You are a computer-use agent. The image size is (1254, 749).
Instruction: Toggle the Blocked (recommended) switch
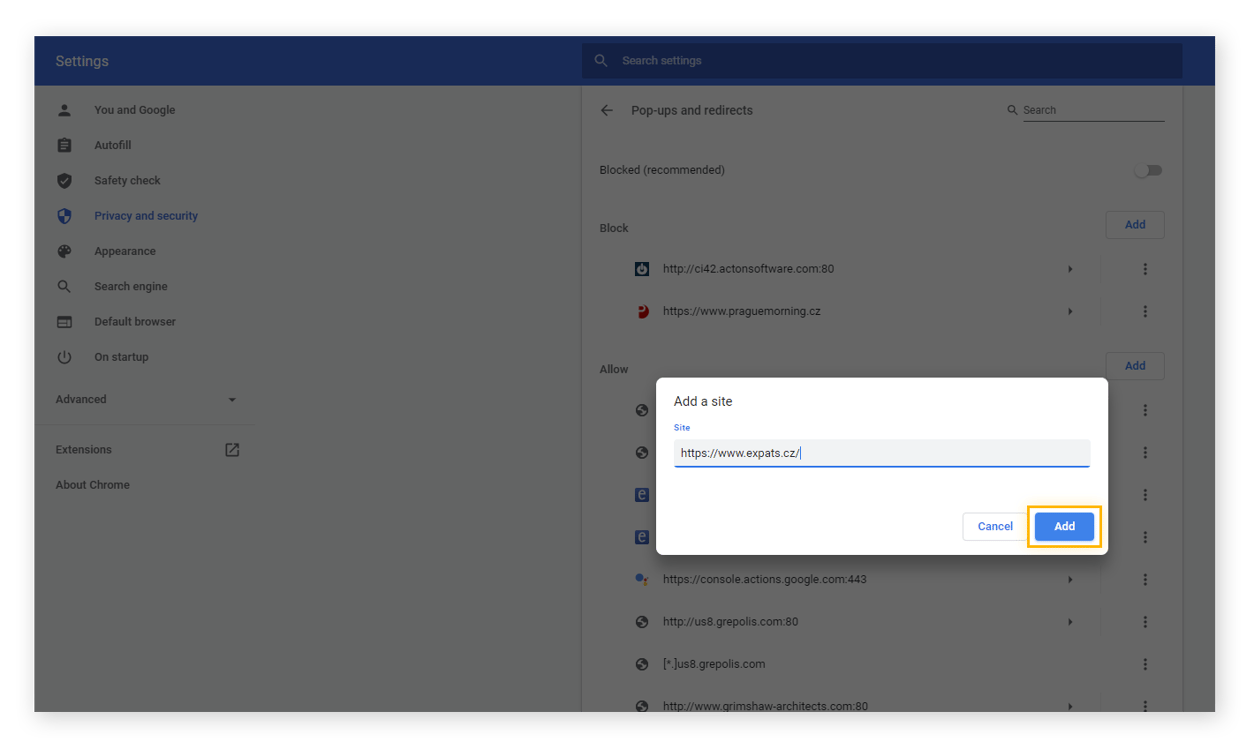[x=1148, y=170]
